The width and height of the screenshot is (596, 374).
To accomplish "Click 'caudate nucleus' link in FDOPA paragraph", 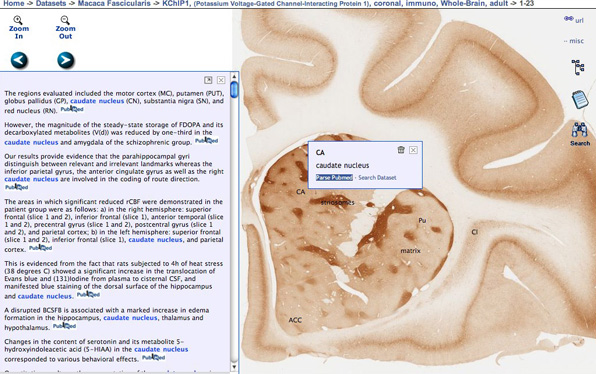I will (x=31, y=143).
